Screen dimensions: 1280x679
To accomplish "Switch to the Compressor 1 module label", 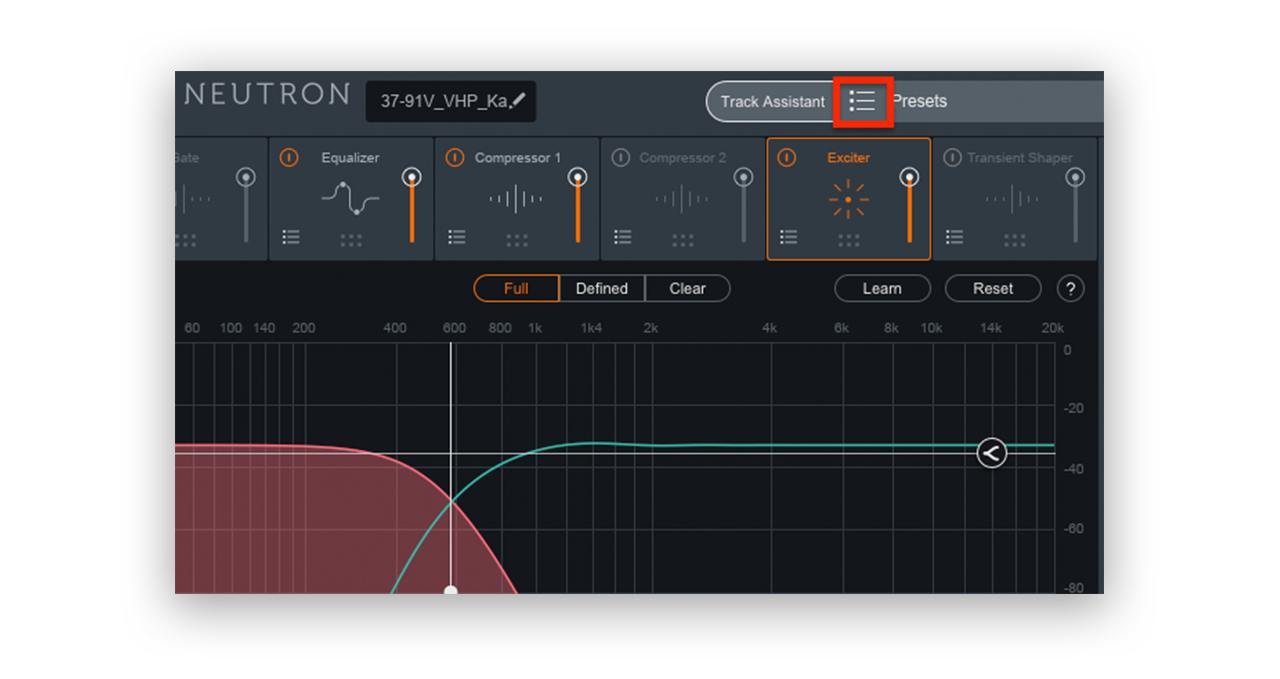I will point(518,158).
